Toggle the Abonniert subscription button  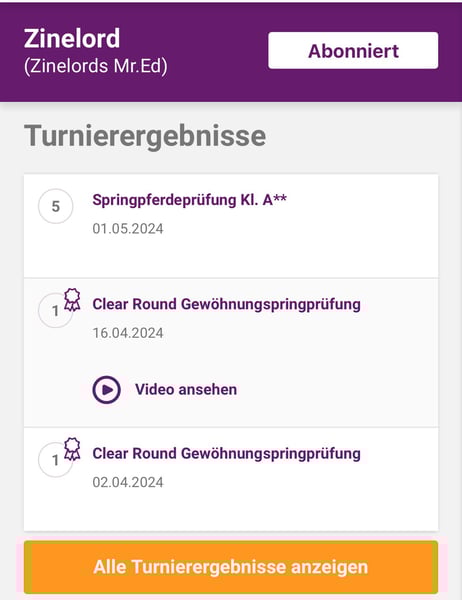[x=353, y=51]
